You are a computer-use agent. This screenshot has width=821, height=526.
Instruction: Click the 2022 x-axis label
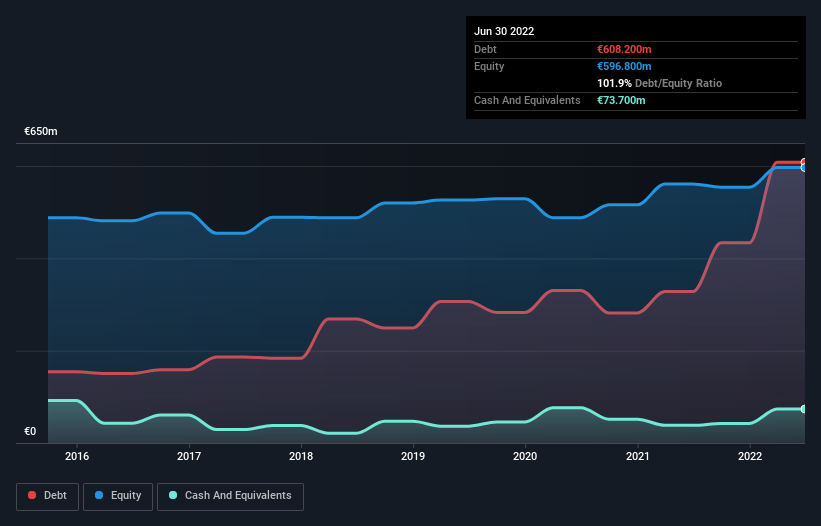750,456
